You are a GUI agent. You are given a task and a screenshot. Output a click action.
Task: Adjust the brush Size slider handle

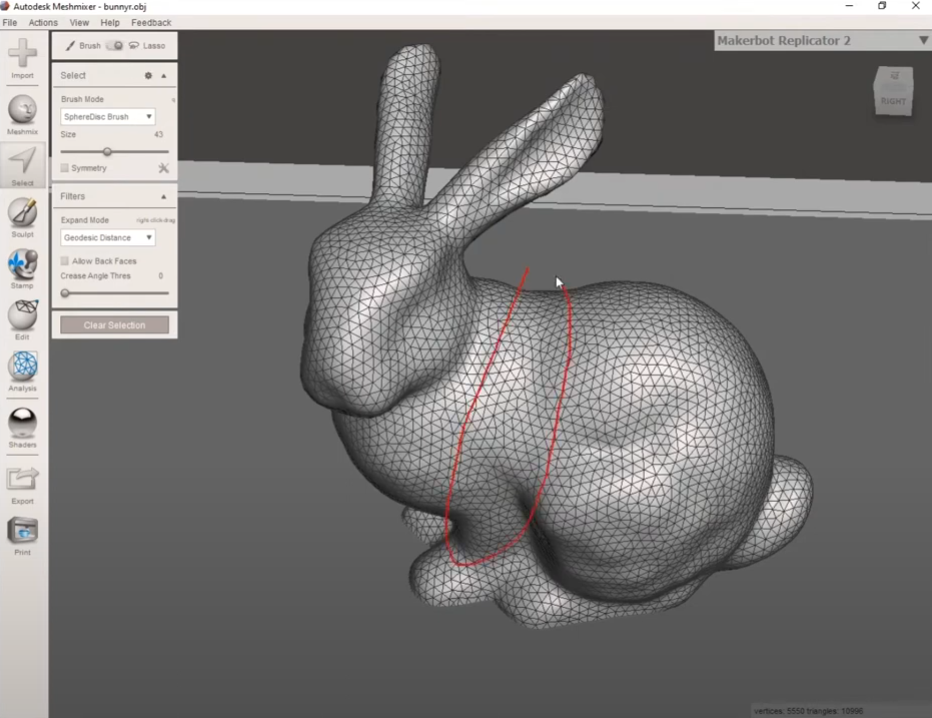point(107,152)
